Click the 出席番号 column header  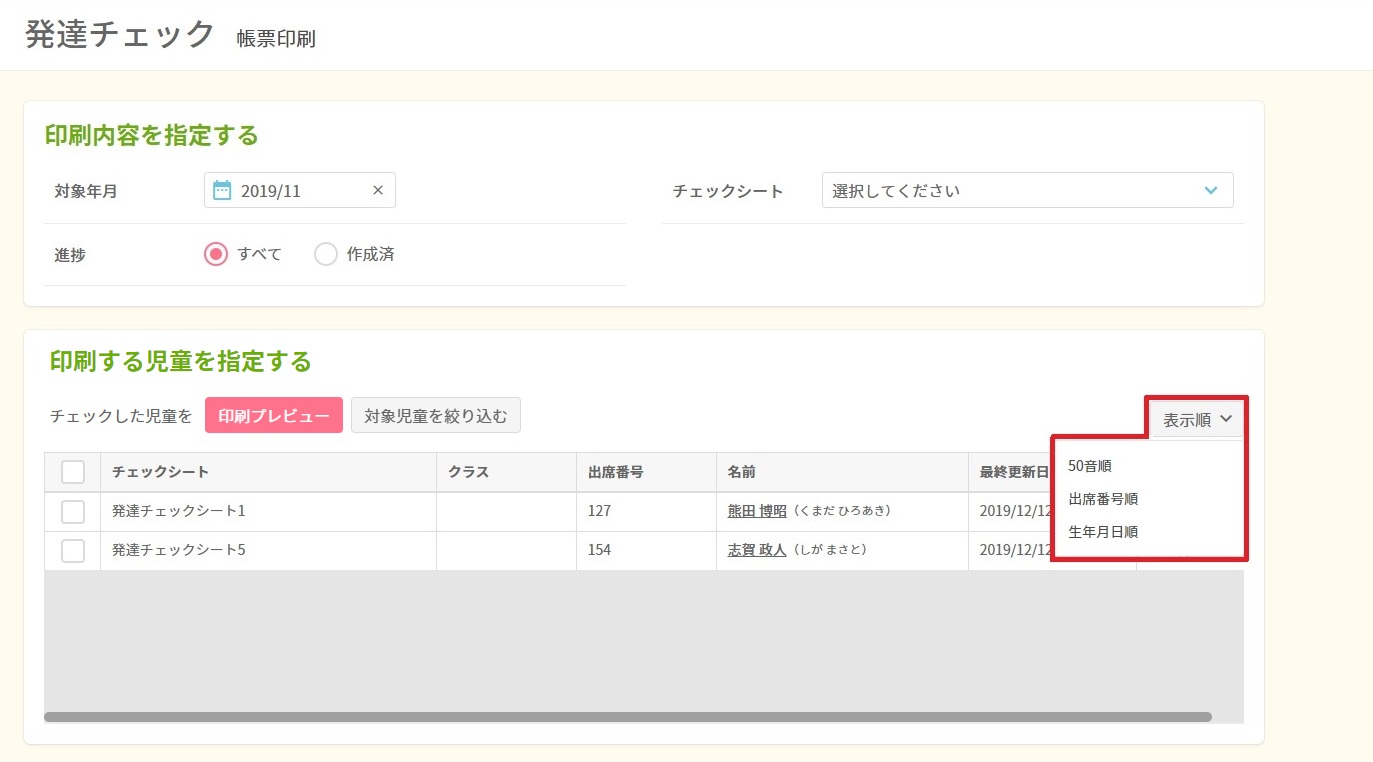646,472
